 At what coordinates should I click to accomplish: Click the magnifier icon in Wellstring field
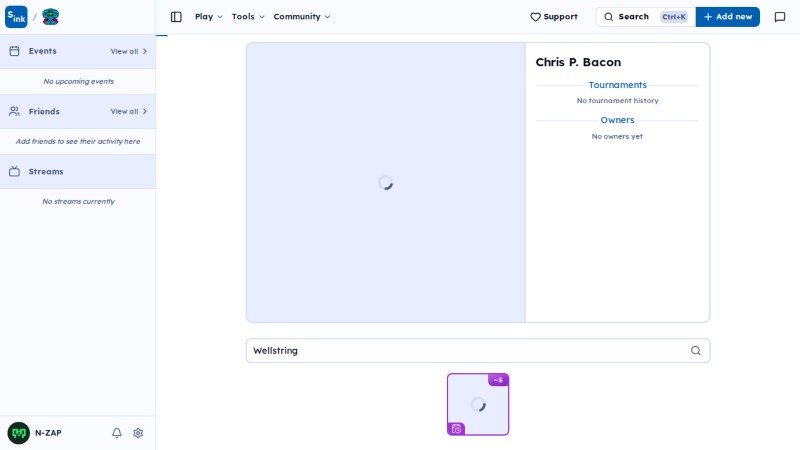point(696,351)
